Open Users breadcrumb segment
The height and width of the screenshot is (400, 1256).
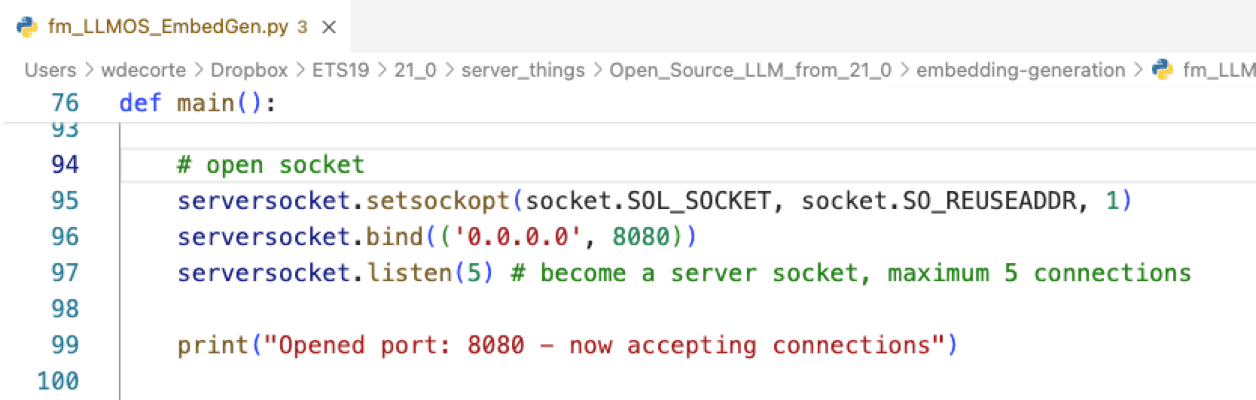(50, 70)
